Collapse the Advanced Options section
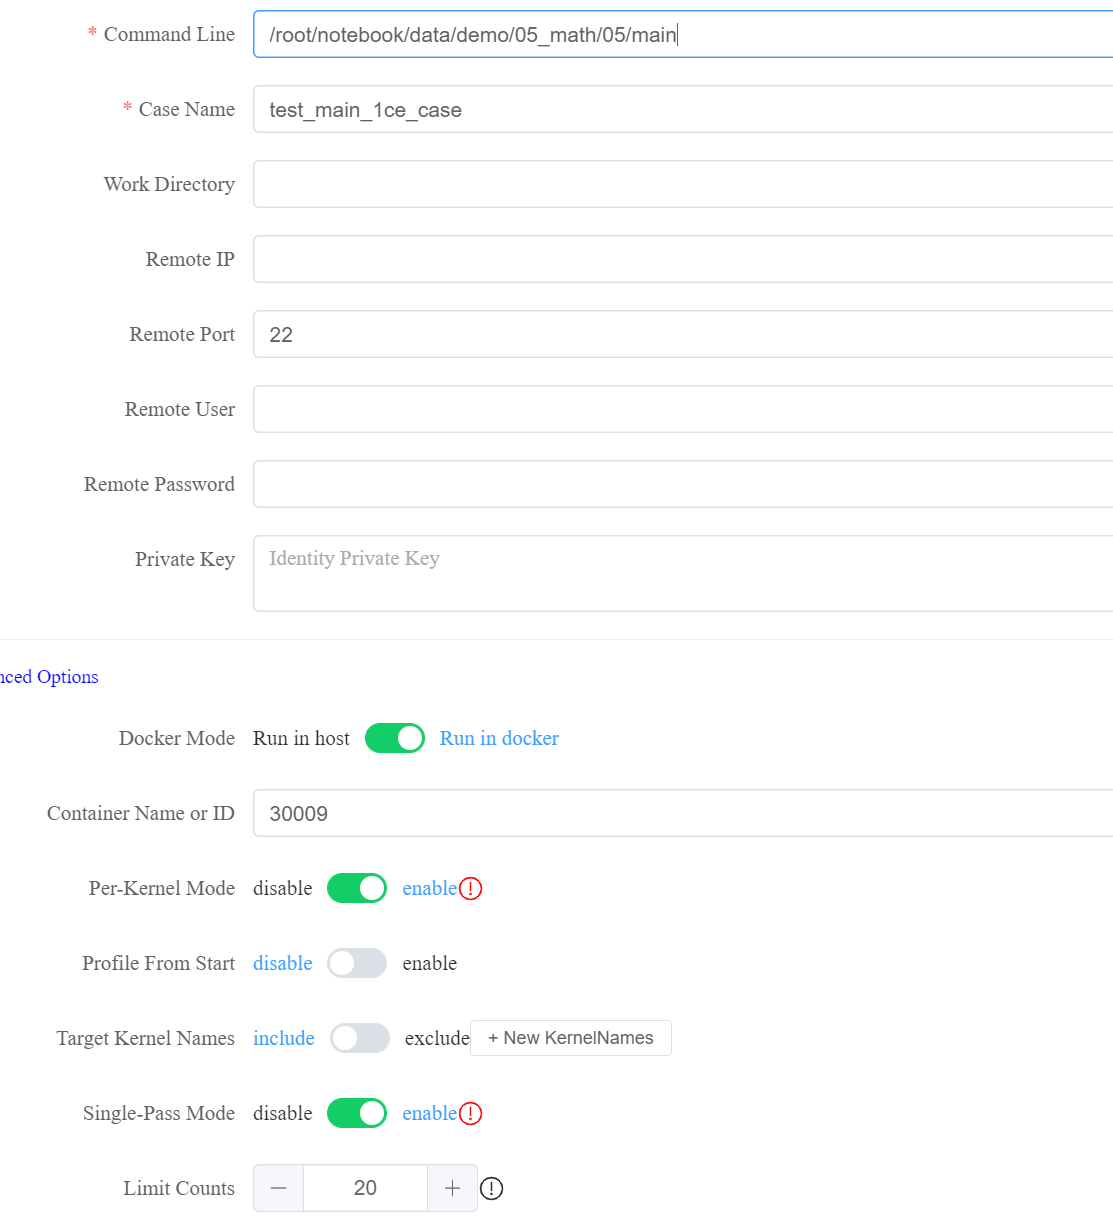 pos(49,677)
